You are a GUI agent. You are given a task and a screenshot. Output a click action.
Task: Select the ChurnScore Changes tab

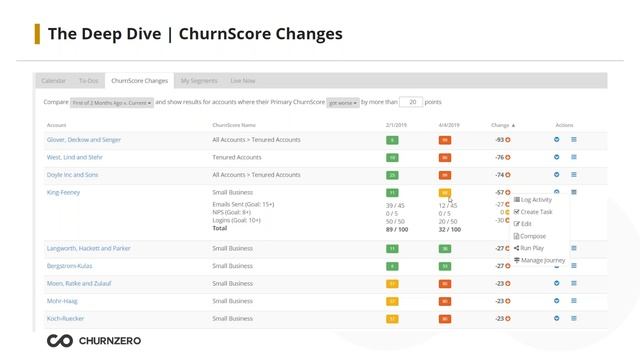coord(140,81)
